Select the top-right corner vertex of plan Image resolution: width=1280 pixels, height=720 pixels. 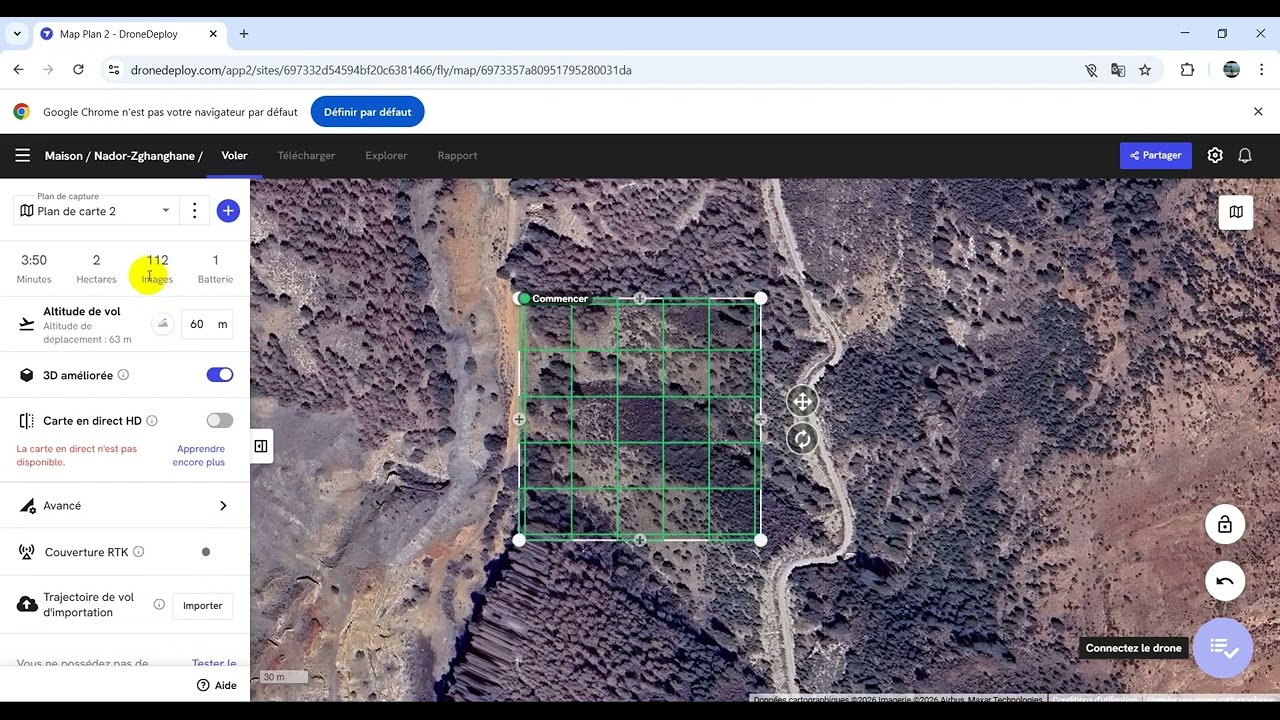tap(761, 298)
